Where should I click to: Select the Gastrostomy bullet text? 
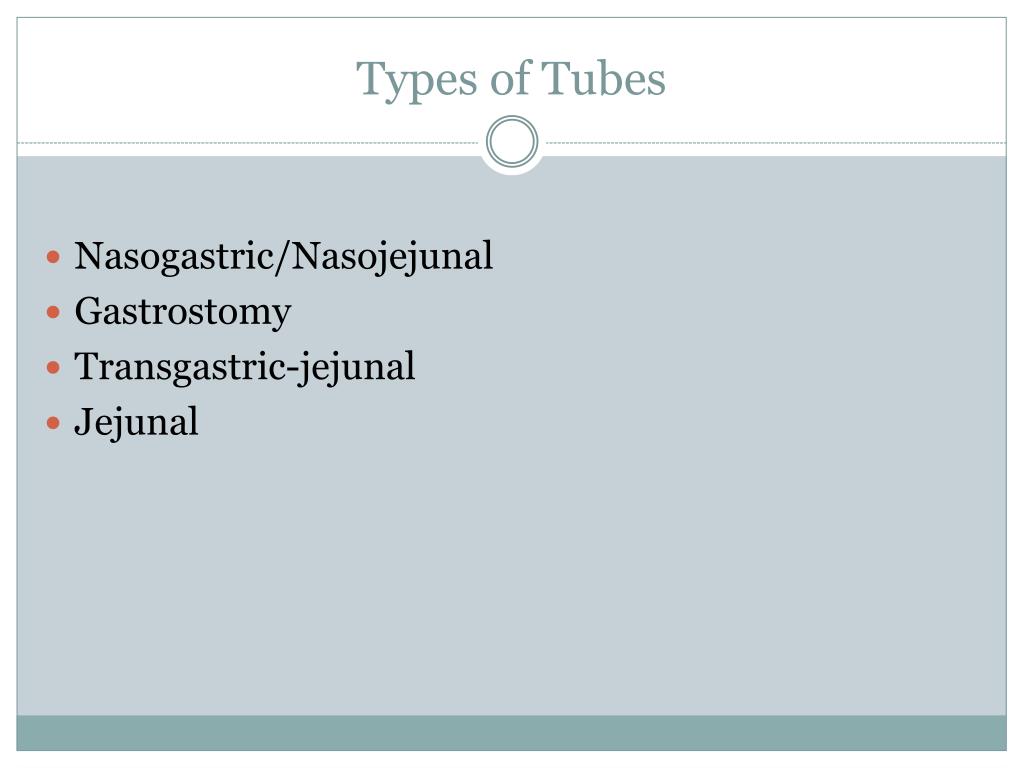tap(183, 312)
